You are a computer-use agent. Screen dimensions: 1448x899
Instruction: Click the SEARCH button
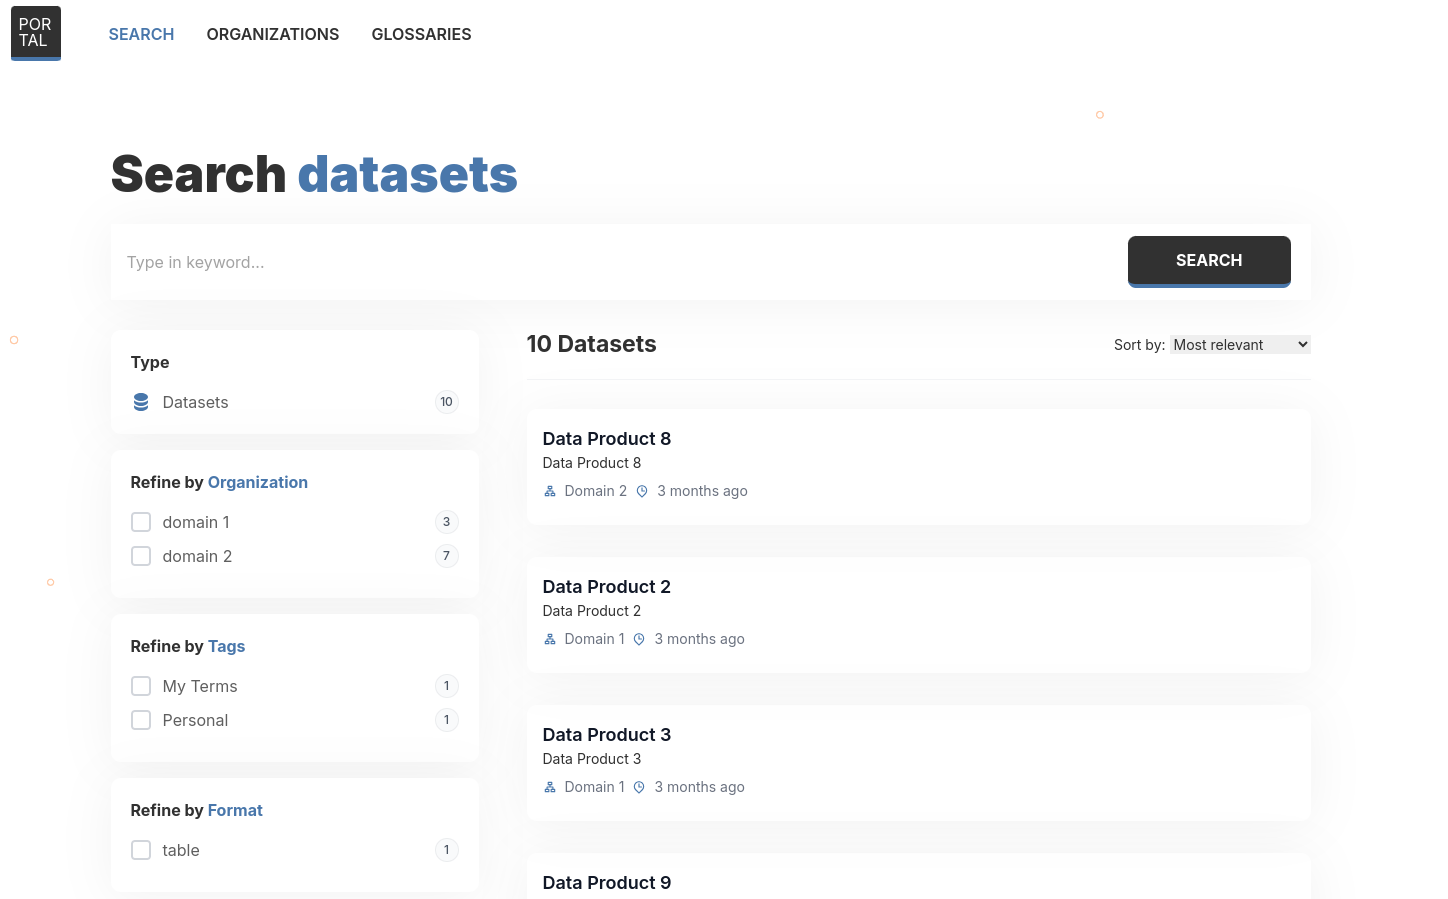click(1208, 260)
